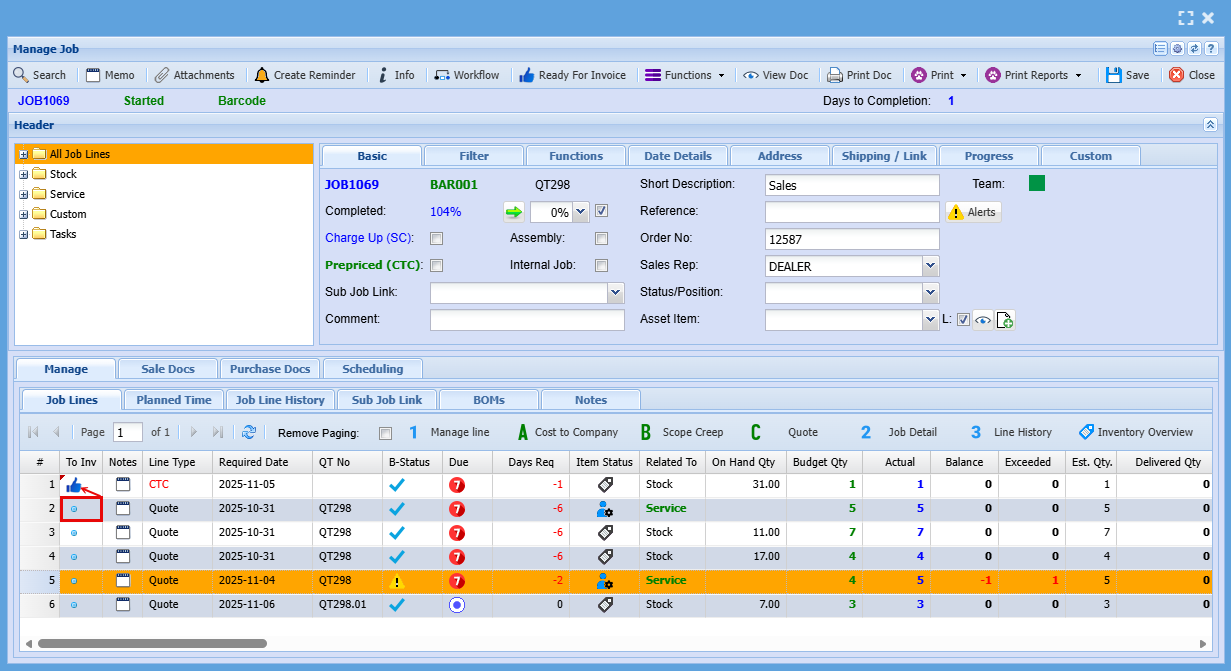The width and height of the screenshot is (1231, 671).
Task: Click the add document icon beside Asset Item
Action: tap(1005, 320)
